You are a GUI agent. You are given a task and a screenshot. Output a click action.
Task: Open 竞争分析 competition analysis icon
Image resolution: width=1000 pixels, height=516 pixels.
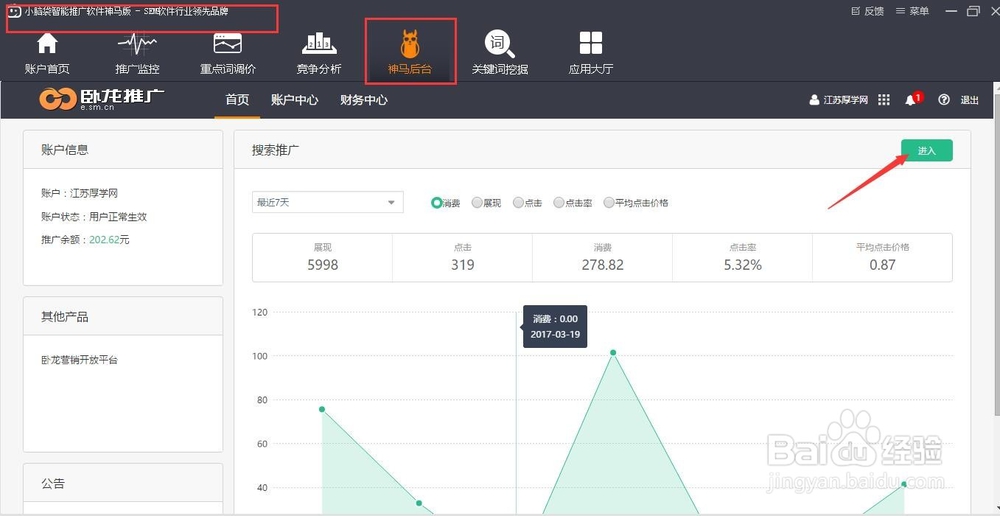[319, 44]
